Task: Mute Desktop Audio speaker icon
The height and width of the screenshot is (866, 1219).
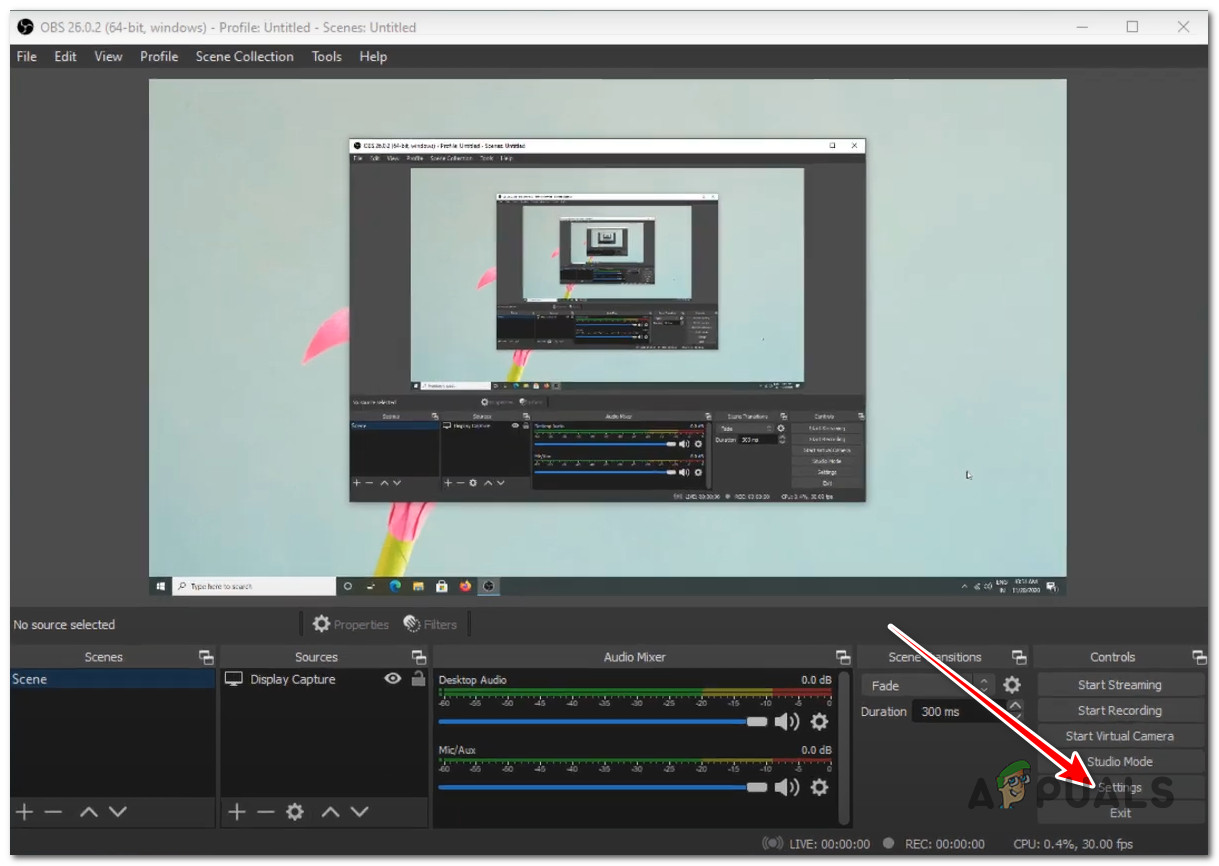Action: click(x=787, y=721)
